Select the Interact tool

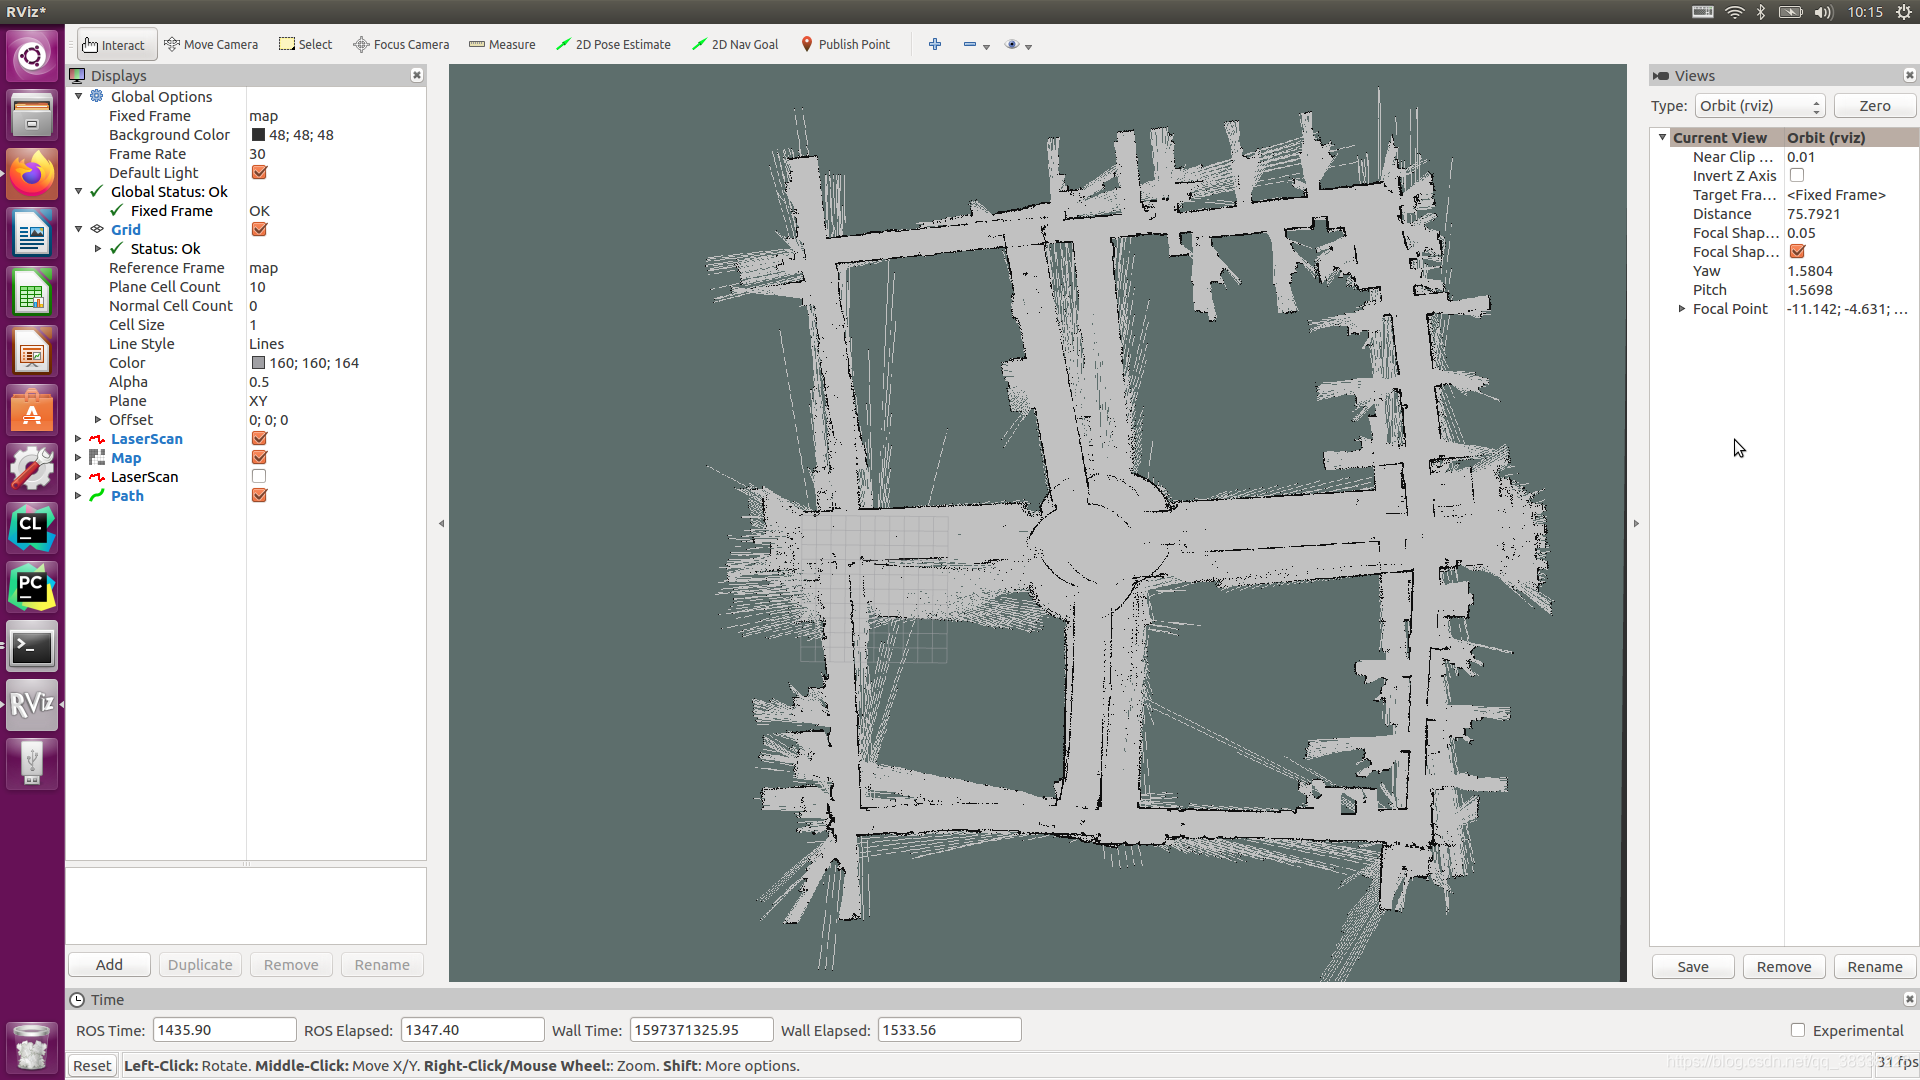(114, 45)
